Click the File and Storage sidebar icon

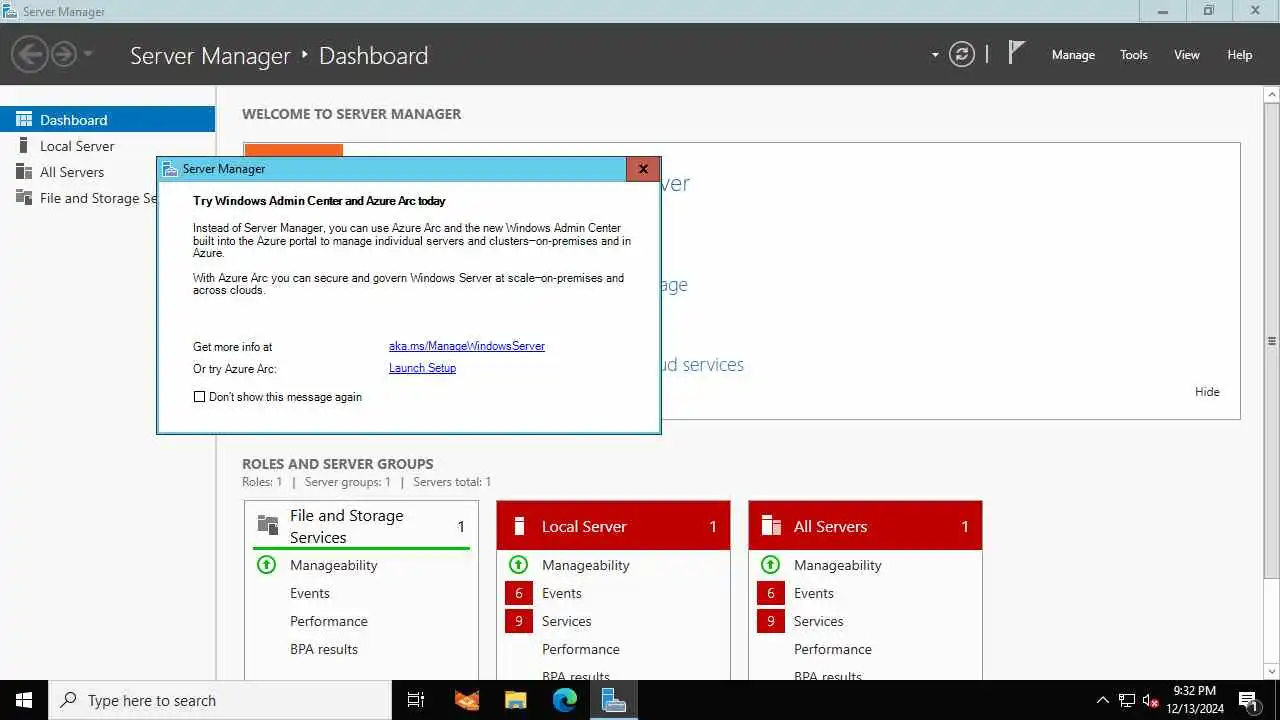pyautogui.click(x=24, y=197)
